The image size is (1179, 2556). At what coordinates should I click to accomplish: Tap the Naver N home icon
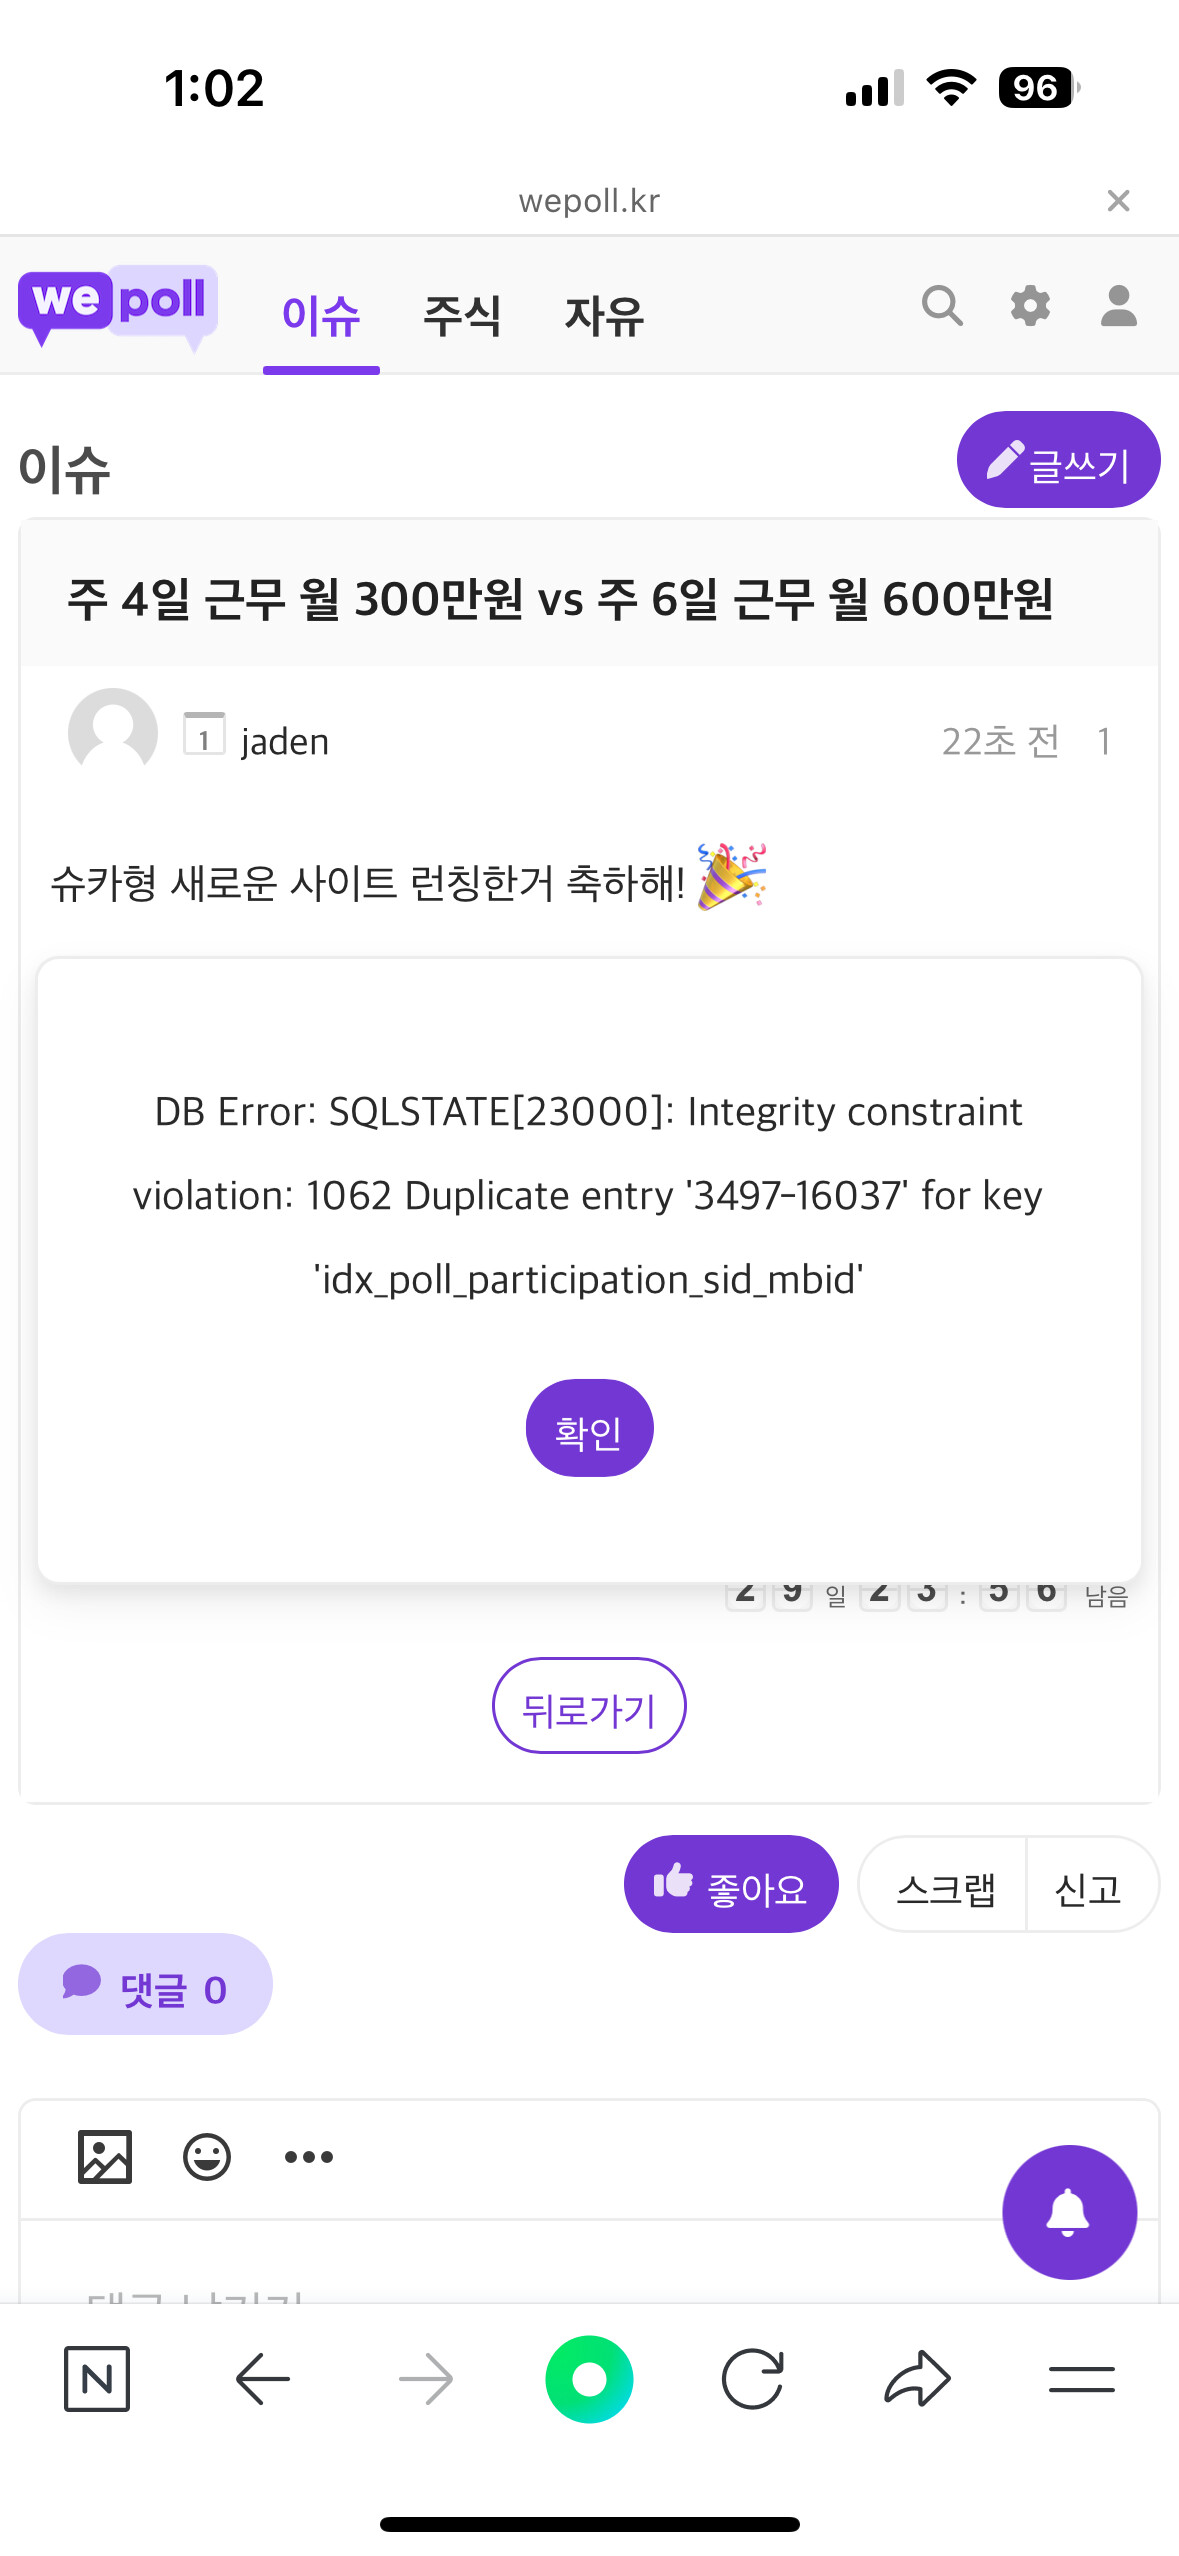97,2378
